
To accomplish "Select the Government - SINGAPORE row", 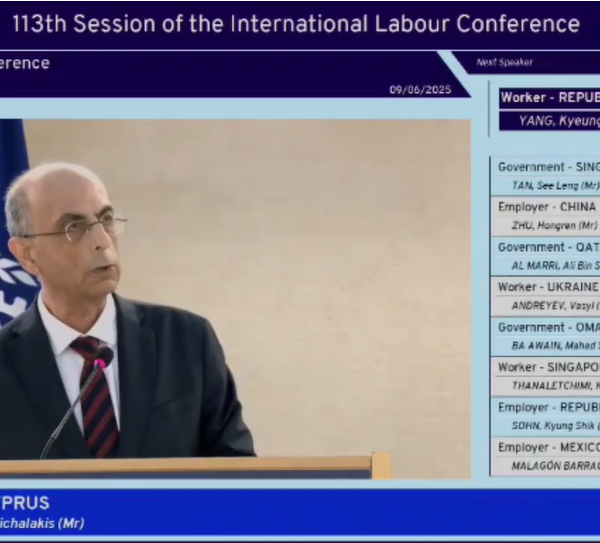I will click(545, 167).
